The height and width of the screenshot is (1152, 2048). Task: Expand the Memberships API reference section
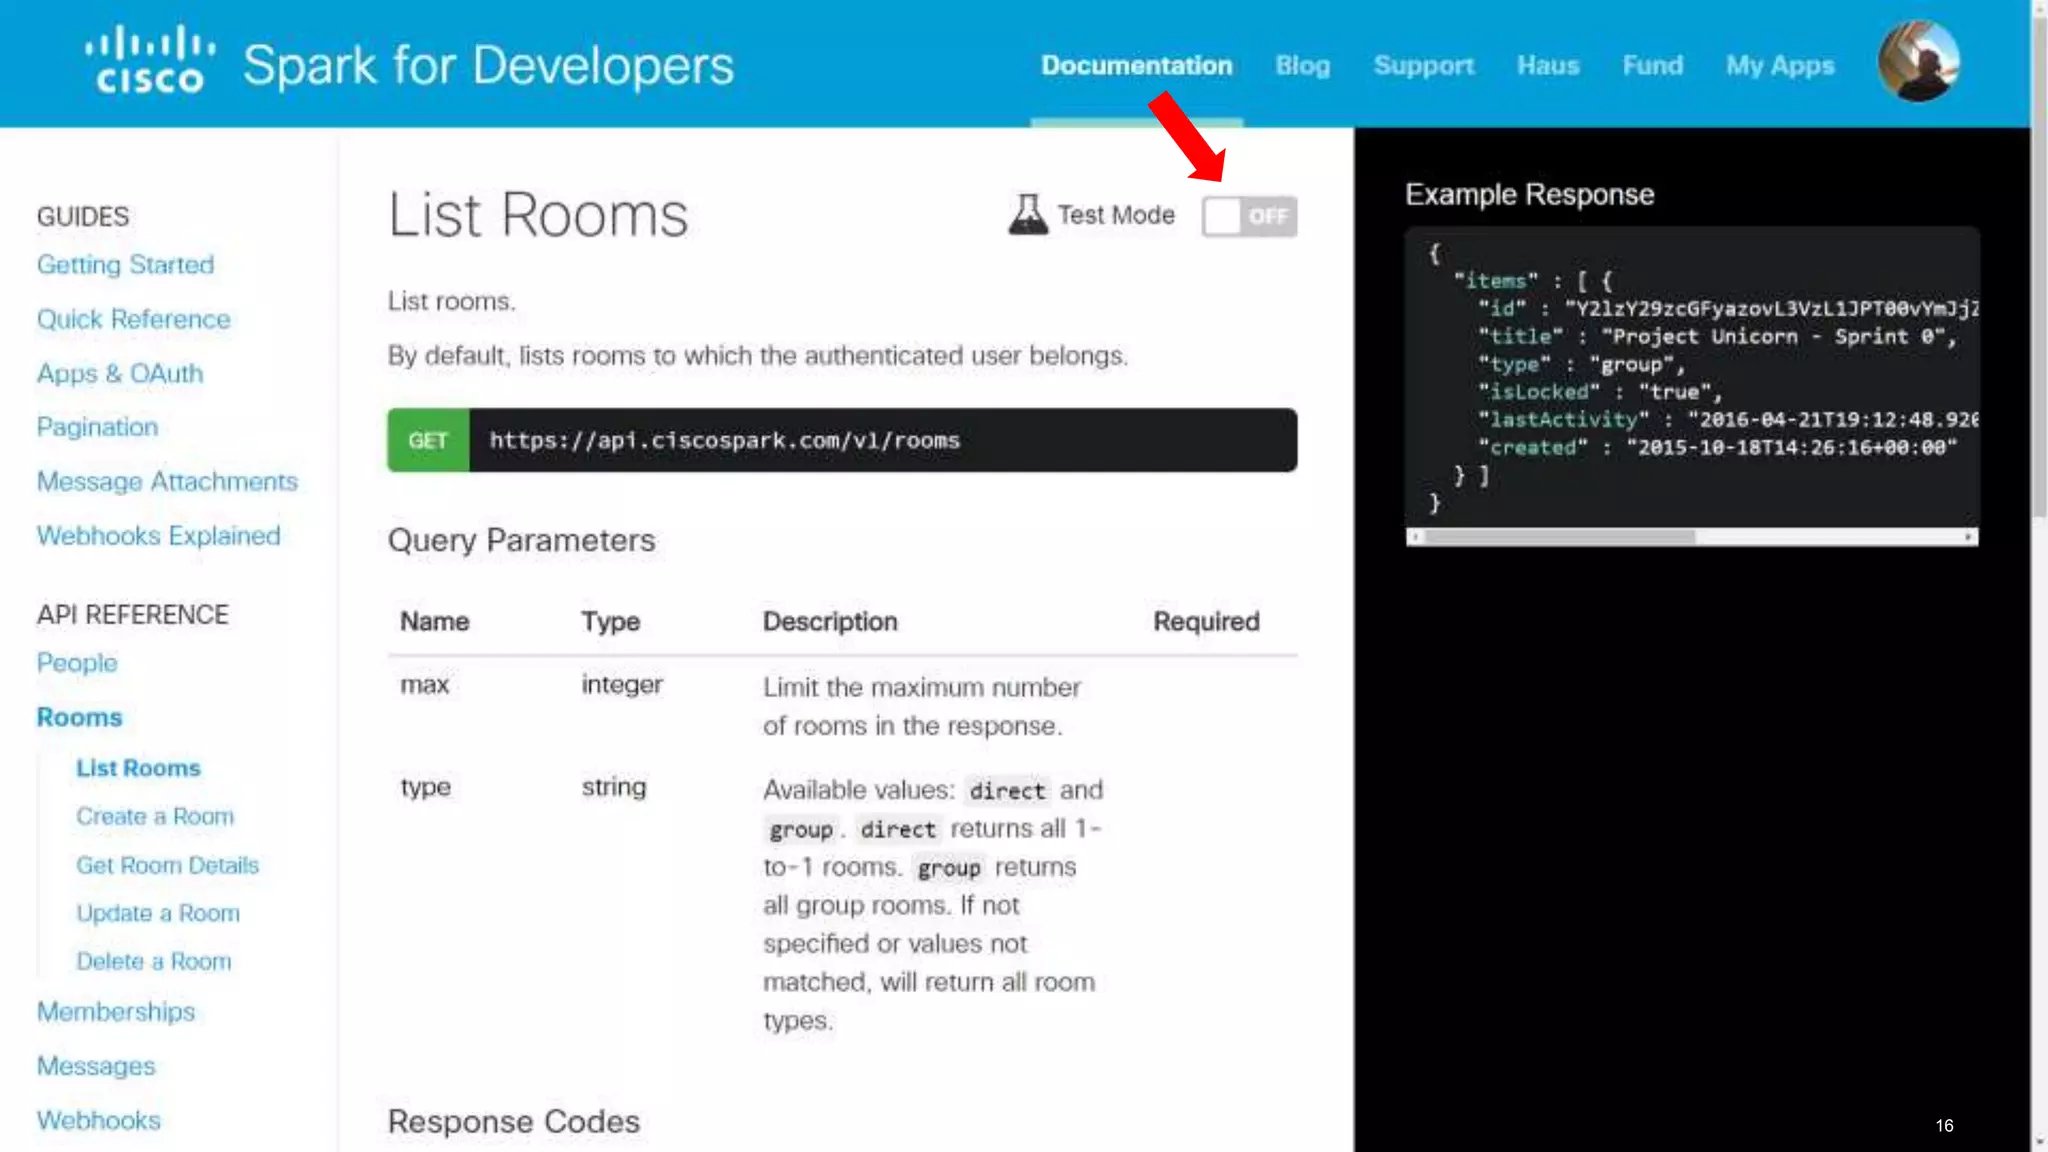116,1012
